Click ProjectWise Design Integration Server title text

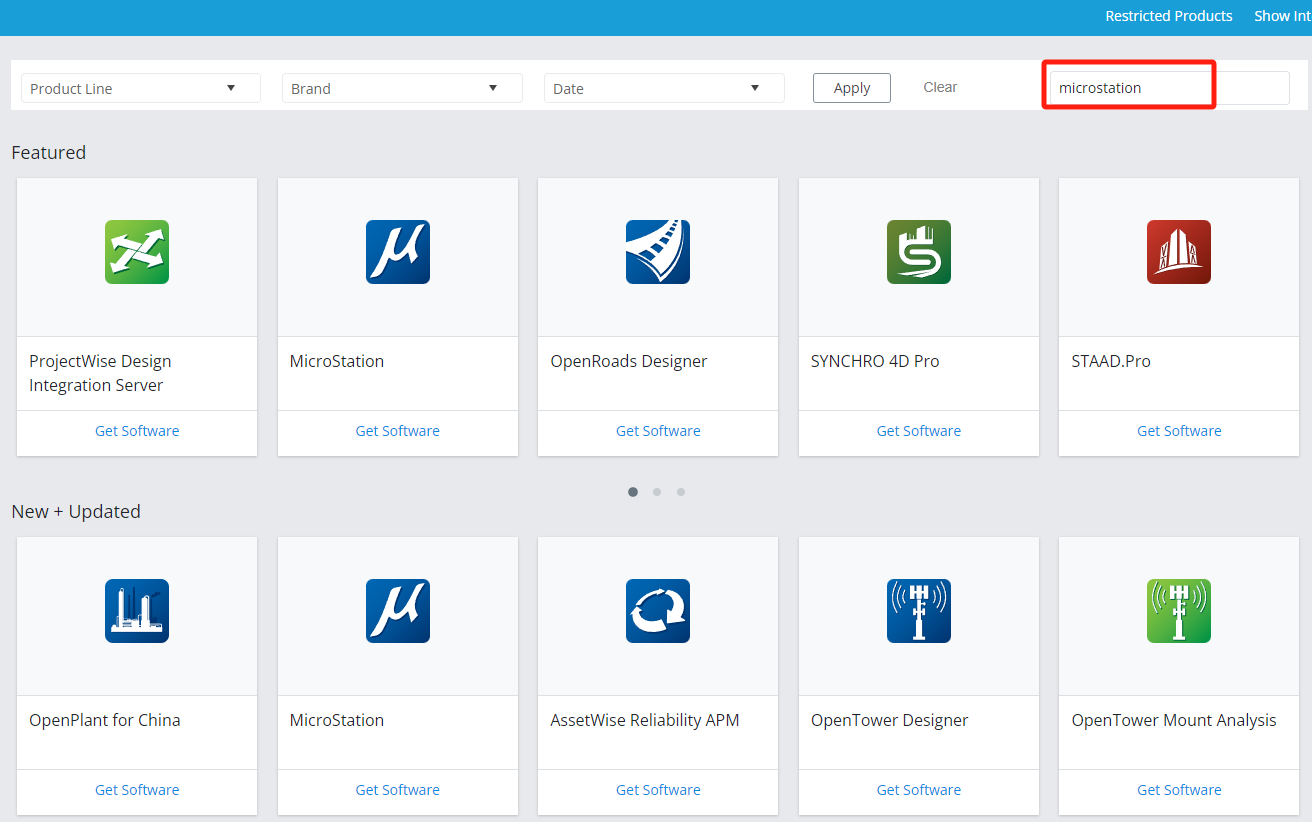coord(100,373)
